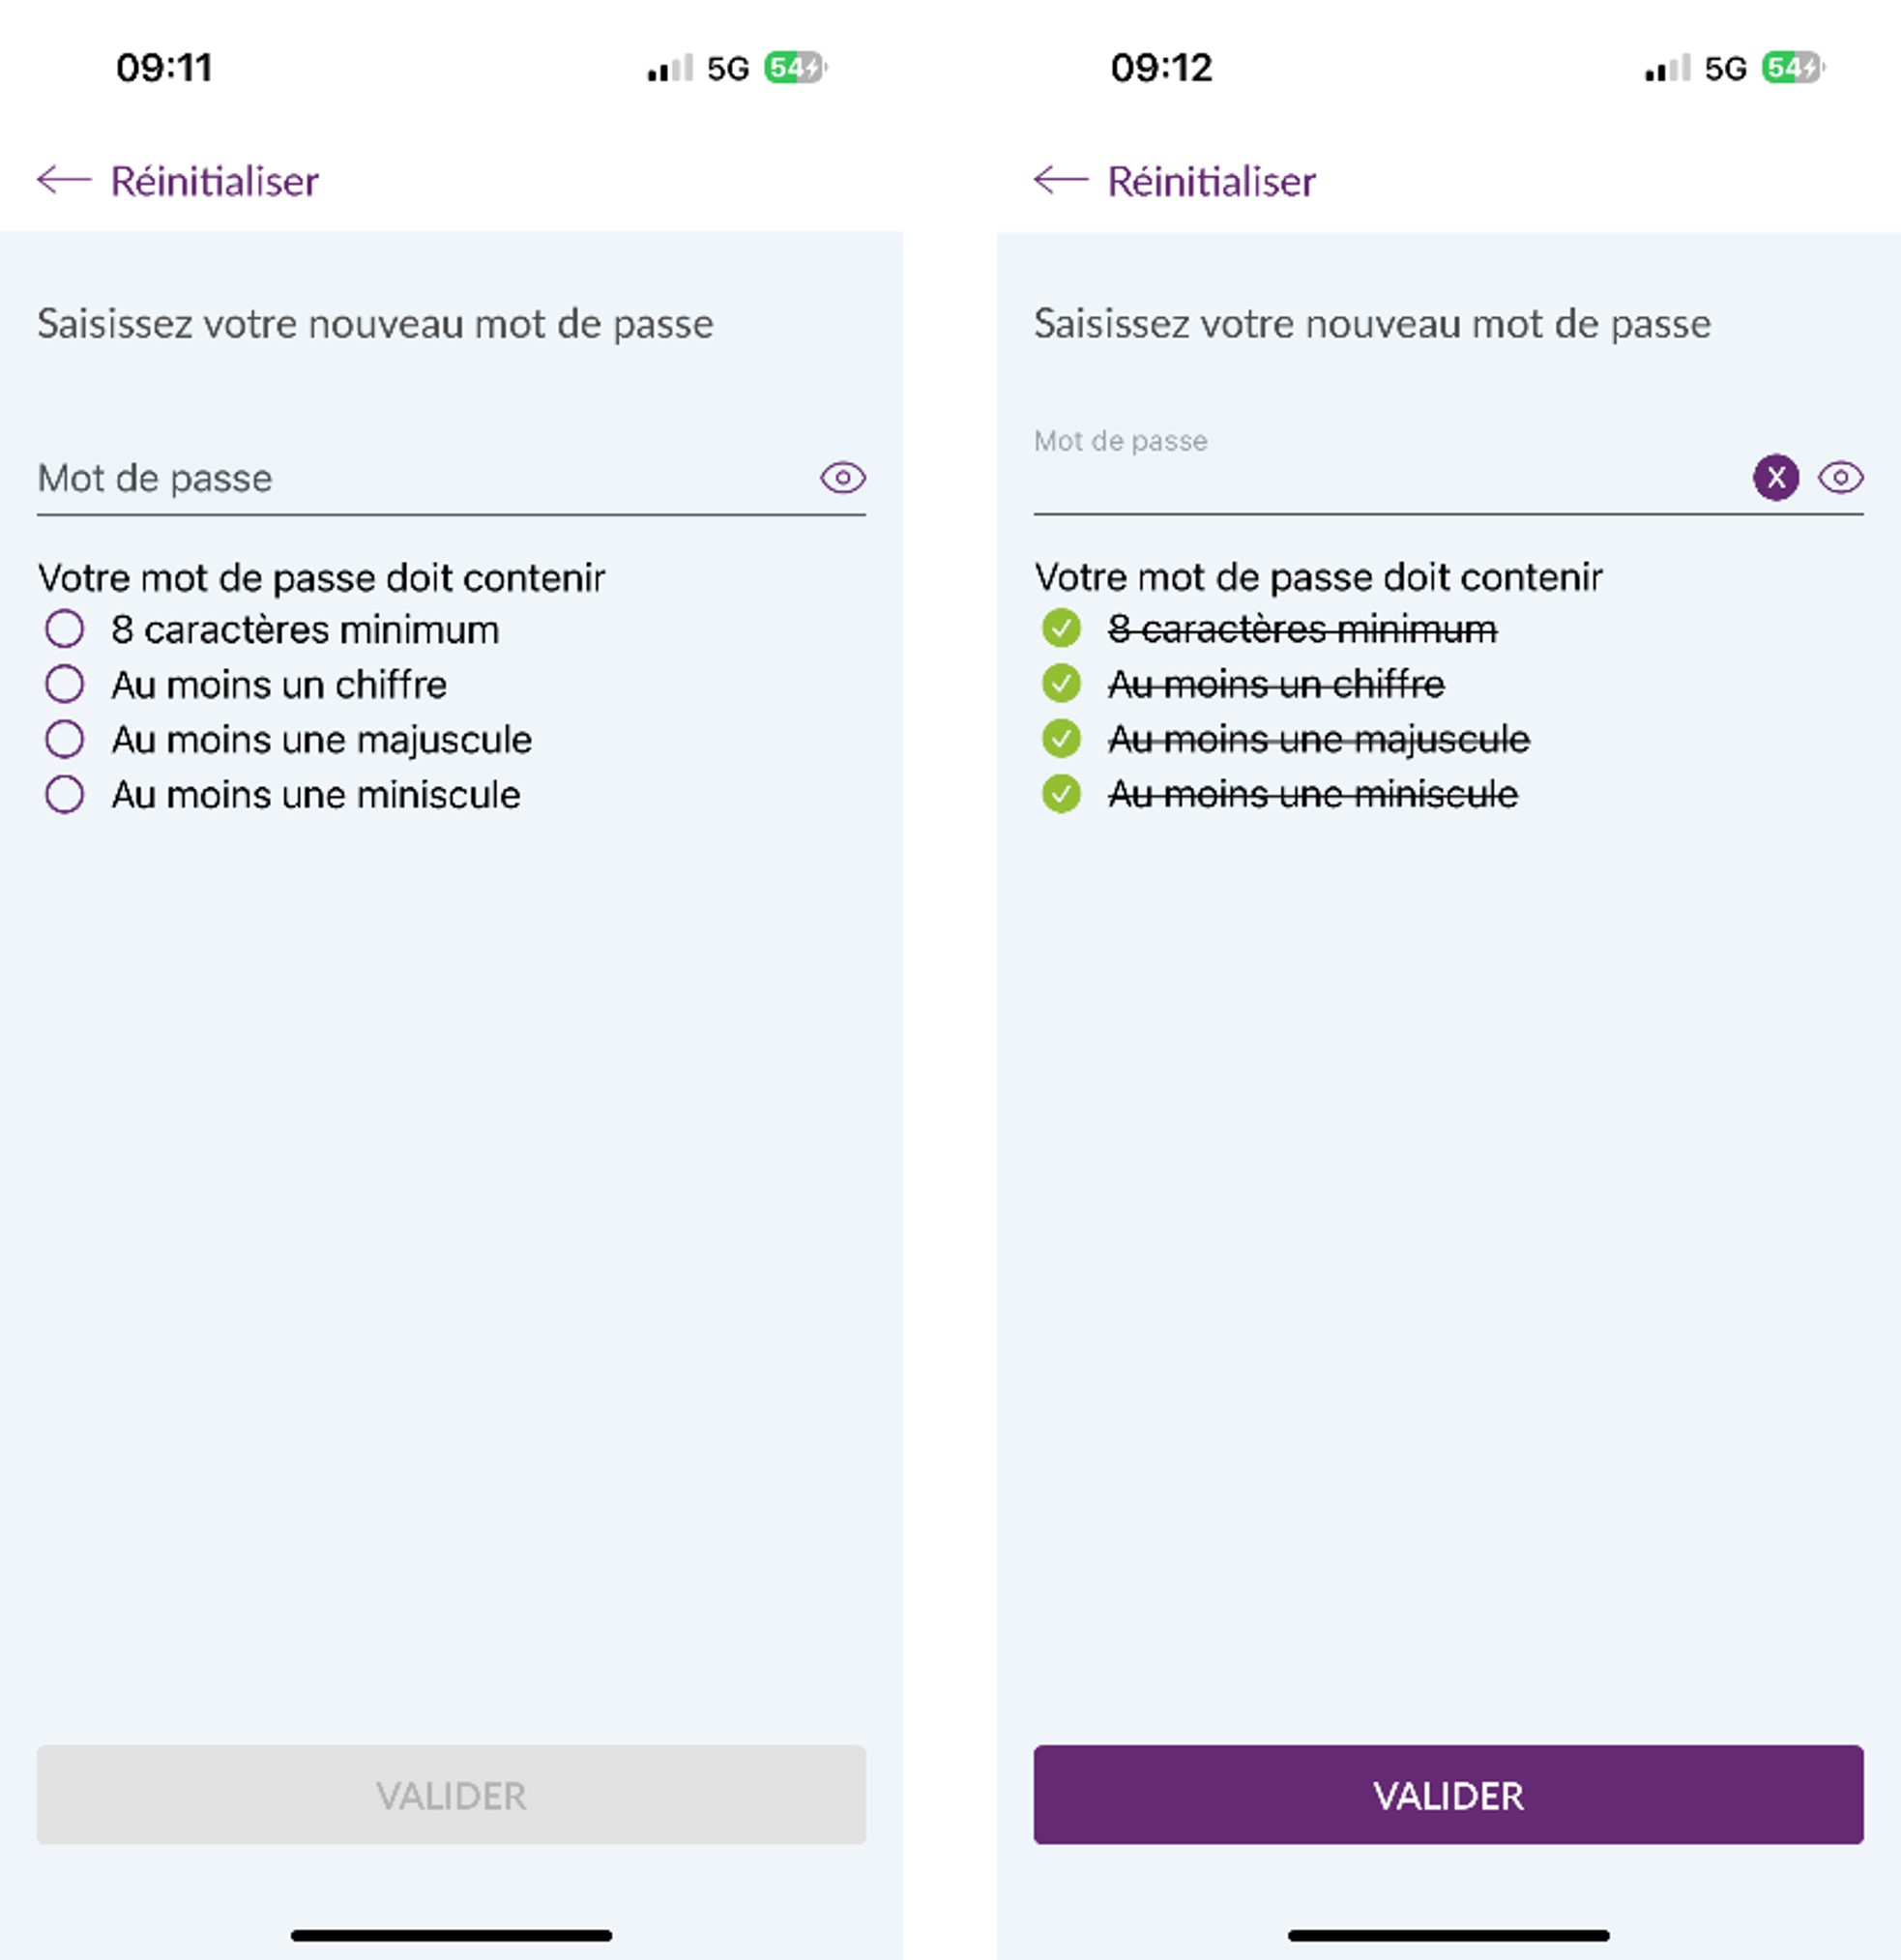Tap the back arrow on the 09:11 screen
The image size is (1901, 1960).
[x=64, y=180]
